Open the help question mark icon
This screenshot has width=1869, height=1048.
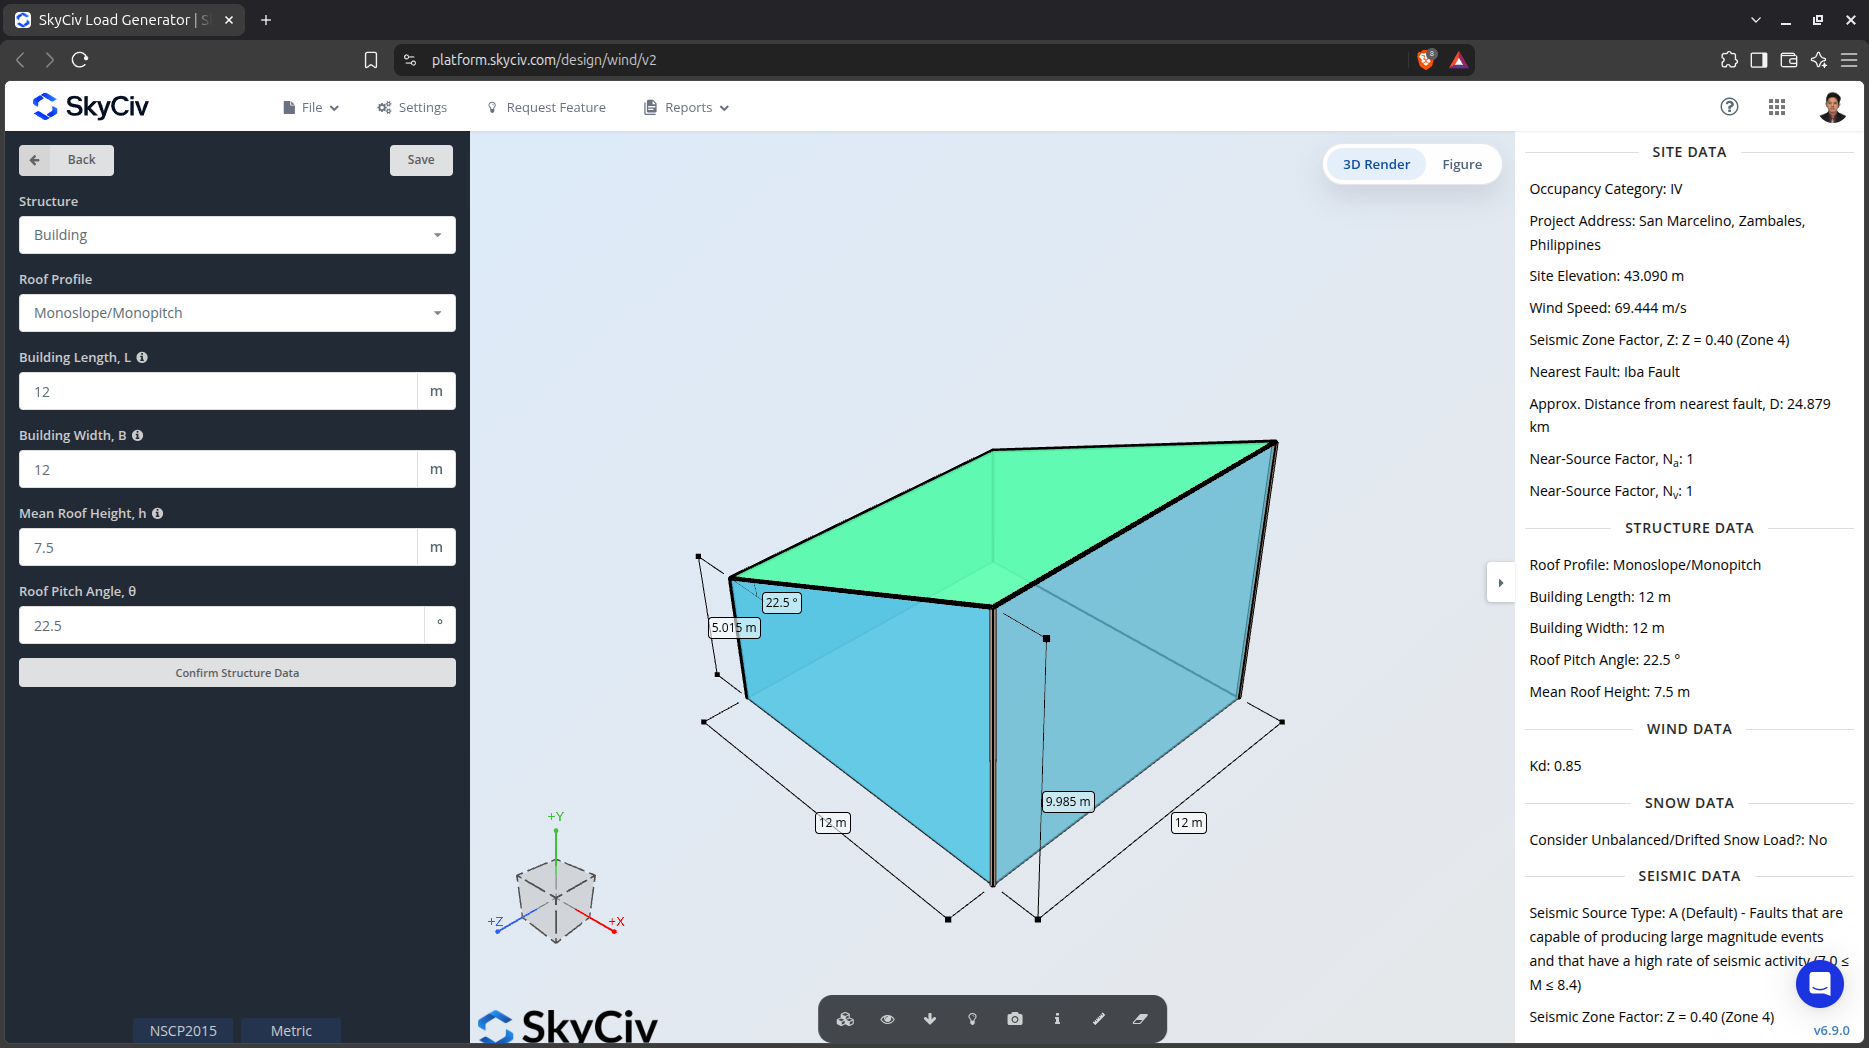tap(1729, 107)
